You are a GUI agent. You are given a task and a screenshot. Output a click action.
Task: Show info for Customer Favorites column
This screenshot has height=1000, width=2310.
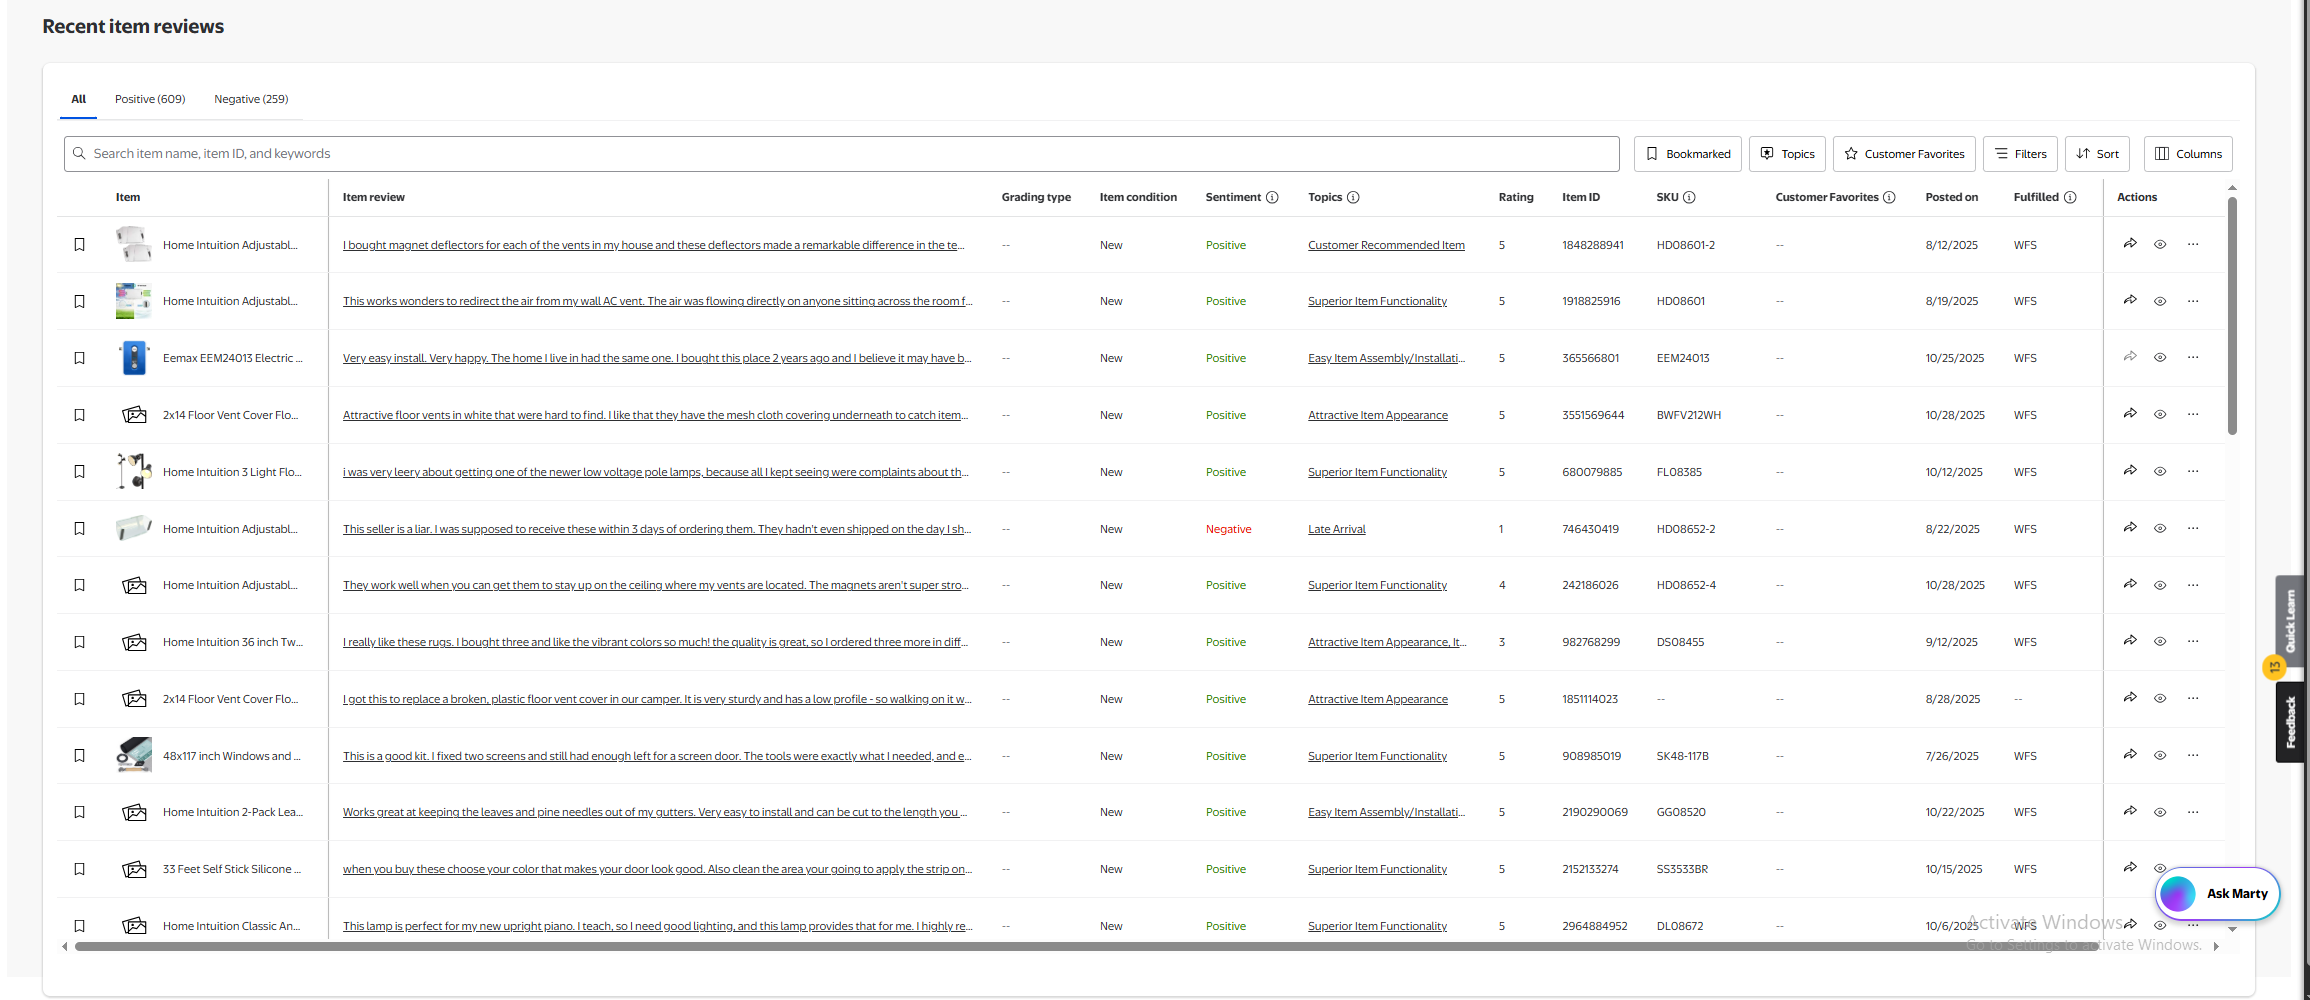(x=1889, y=197)
